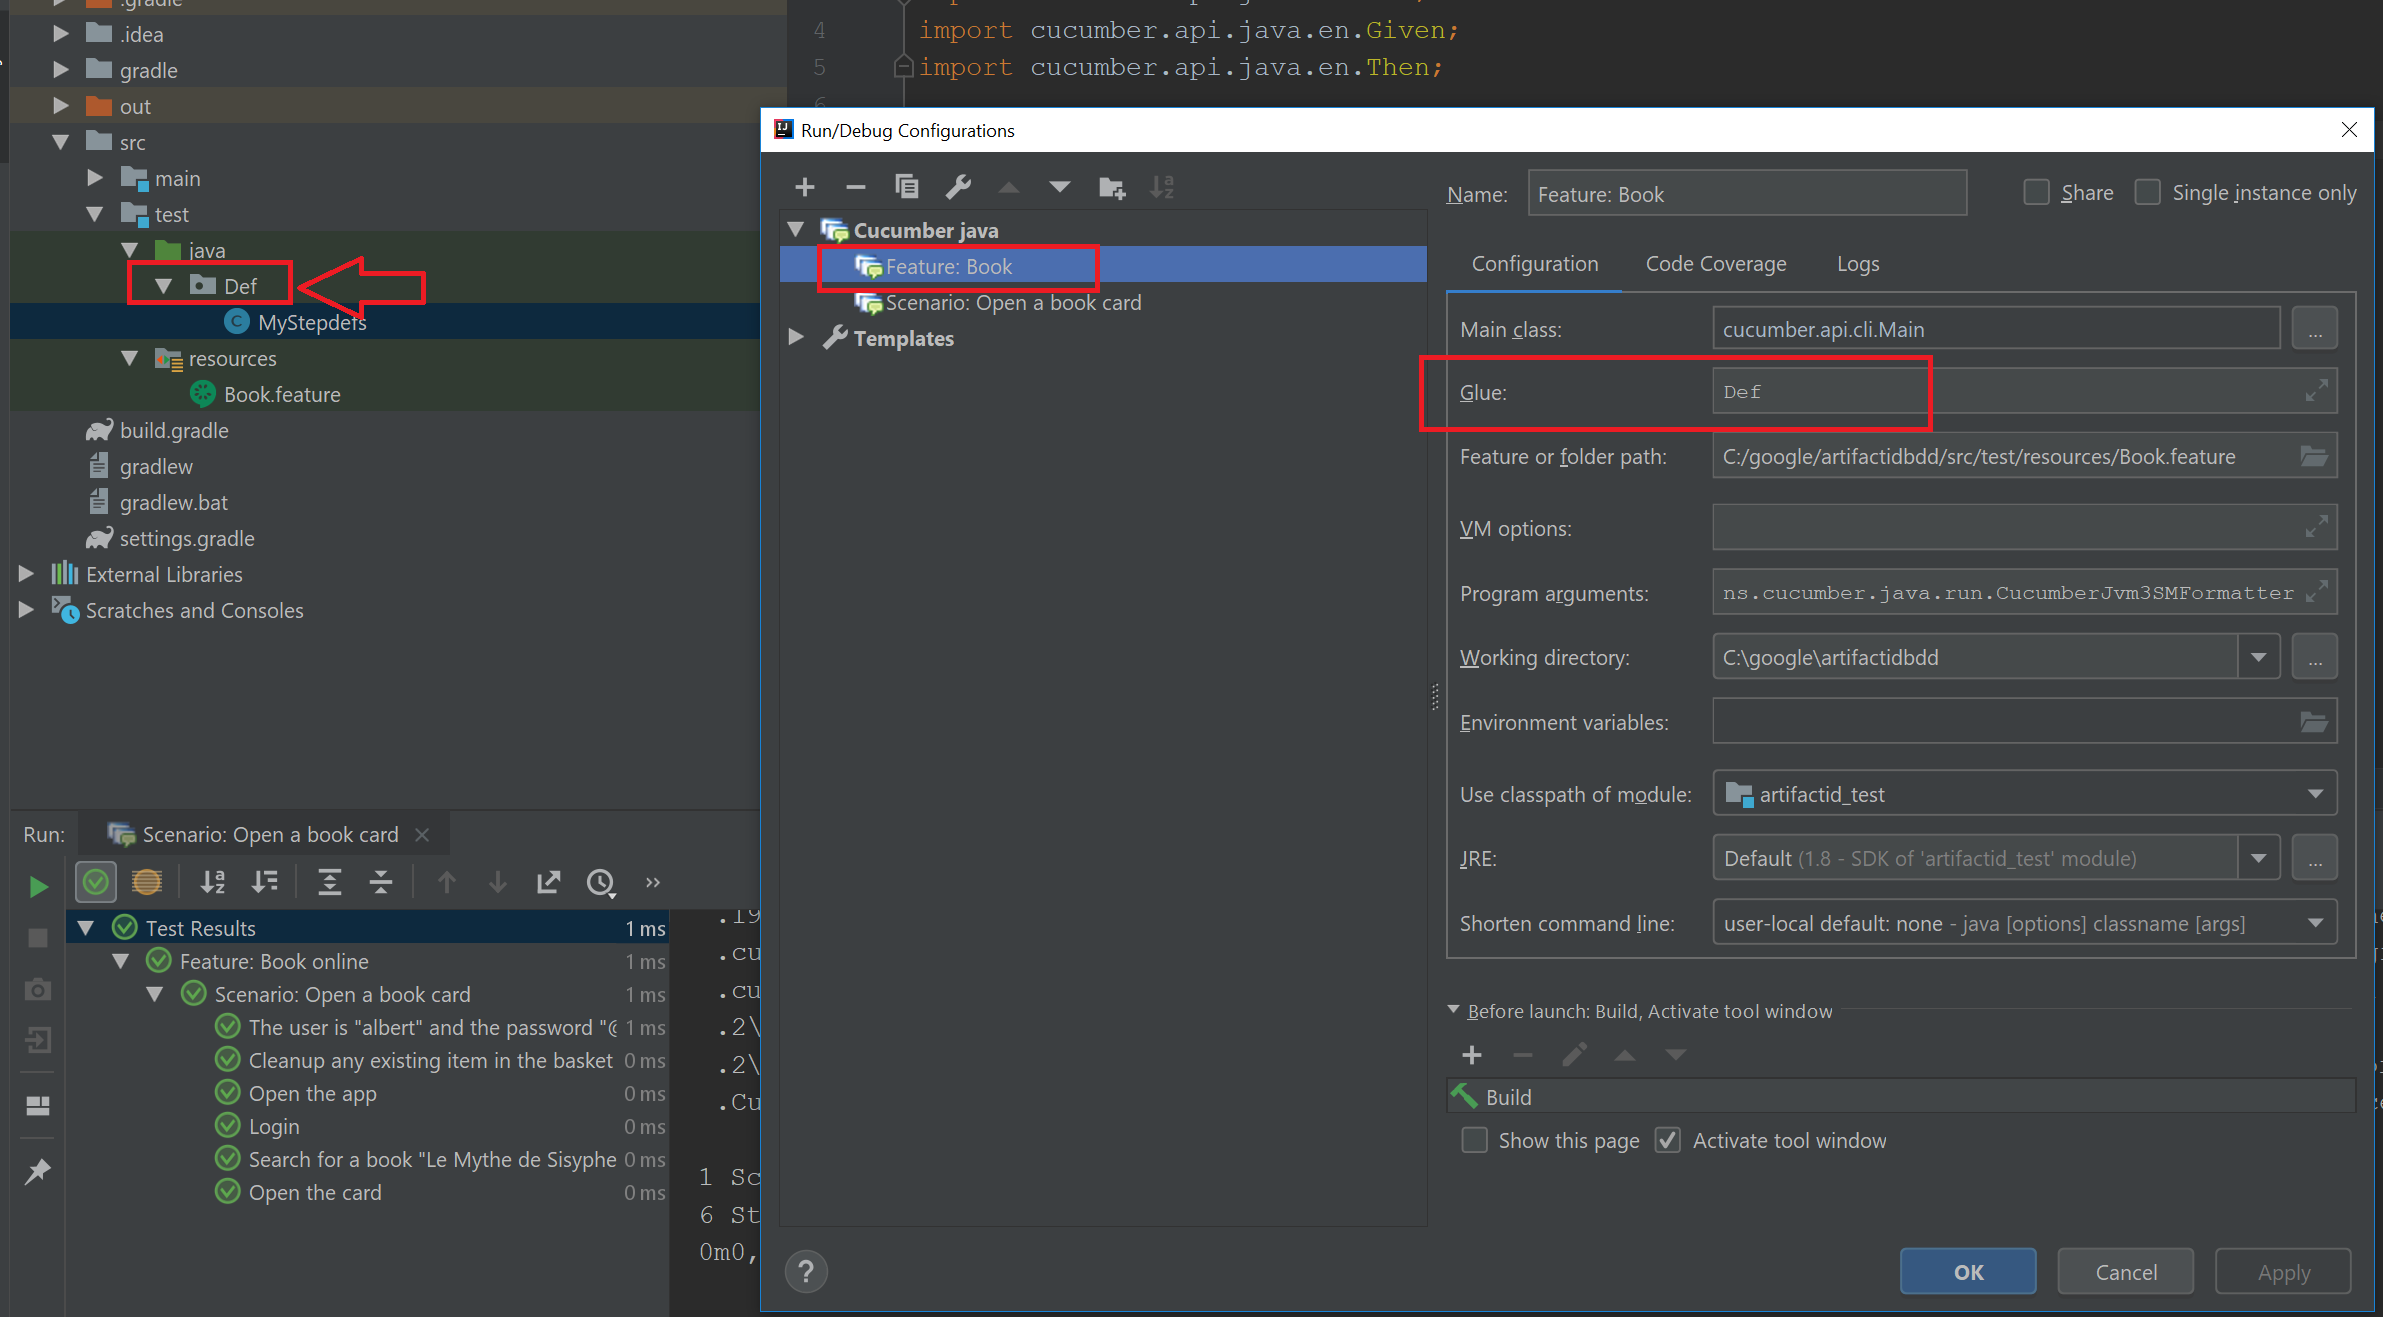Open the wrench Edit Templates icon
The width and height of the screenshot is (2383, 1317).
958,187
